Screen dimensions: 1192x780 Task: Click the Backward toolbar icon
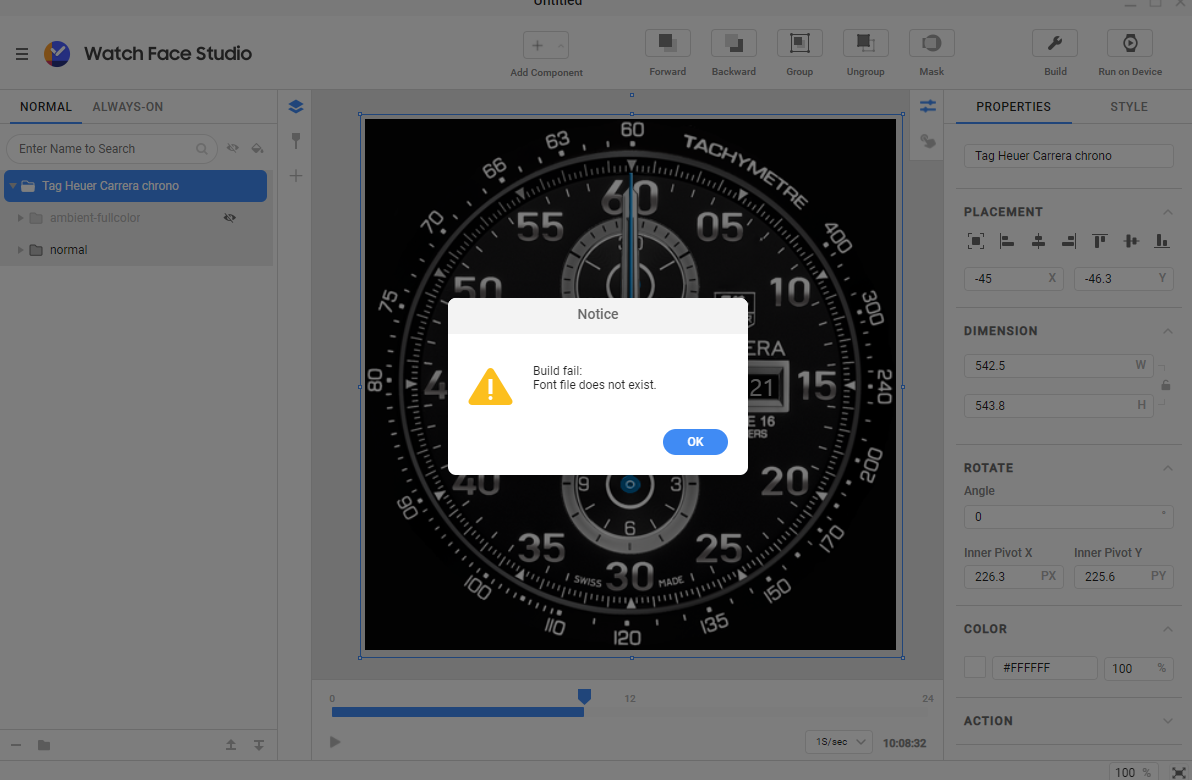point(734,43)
